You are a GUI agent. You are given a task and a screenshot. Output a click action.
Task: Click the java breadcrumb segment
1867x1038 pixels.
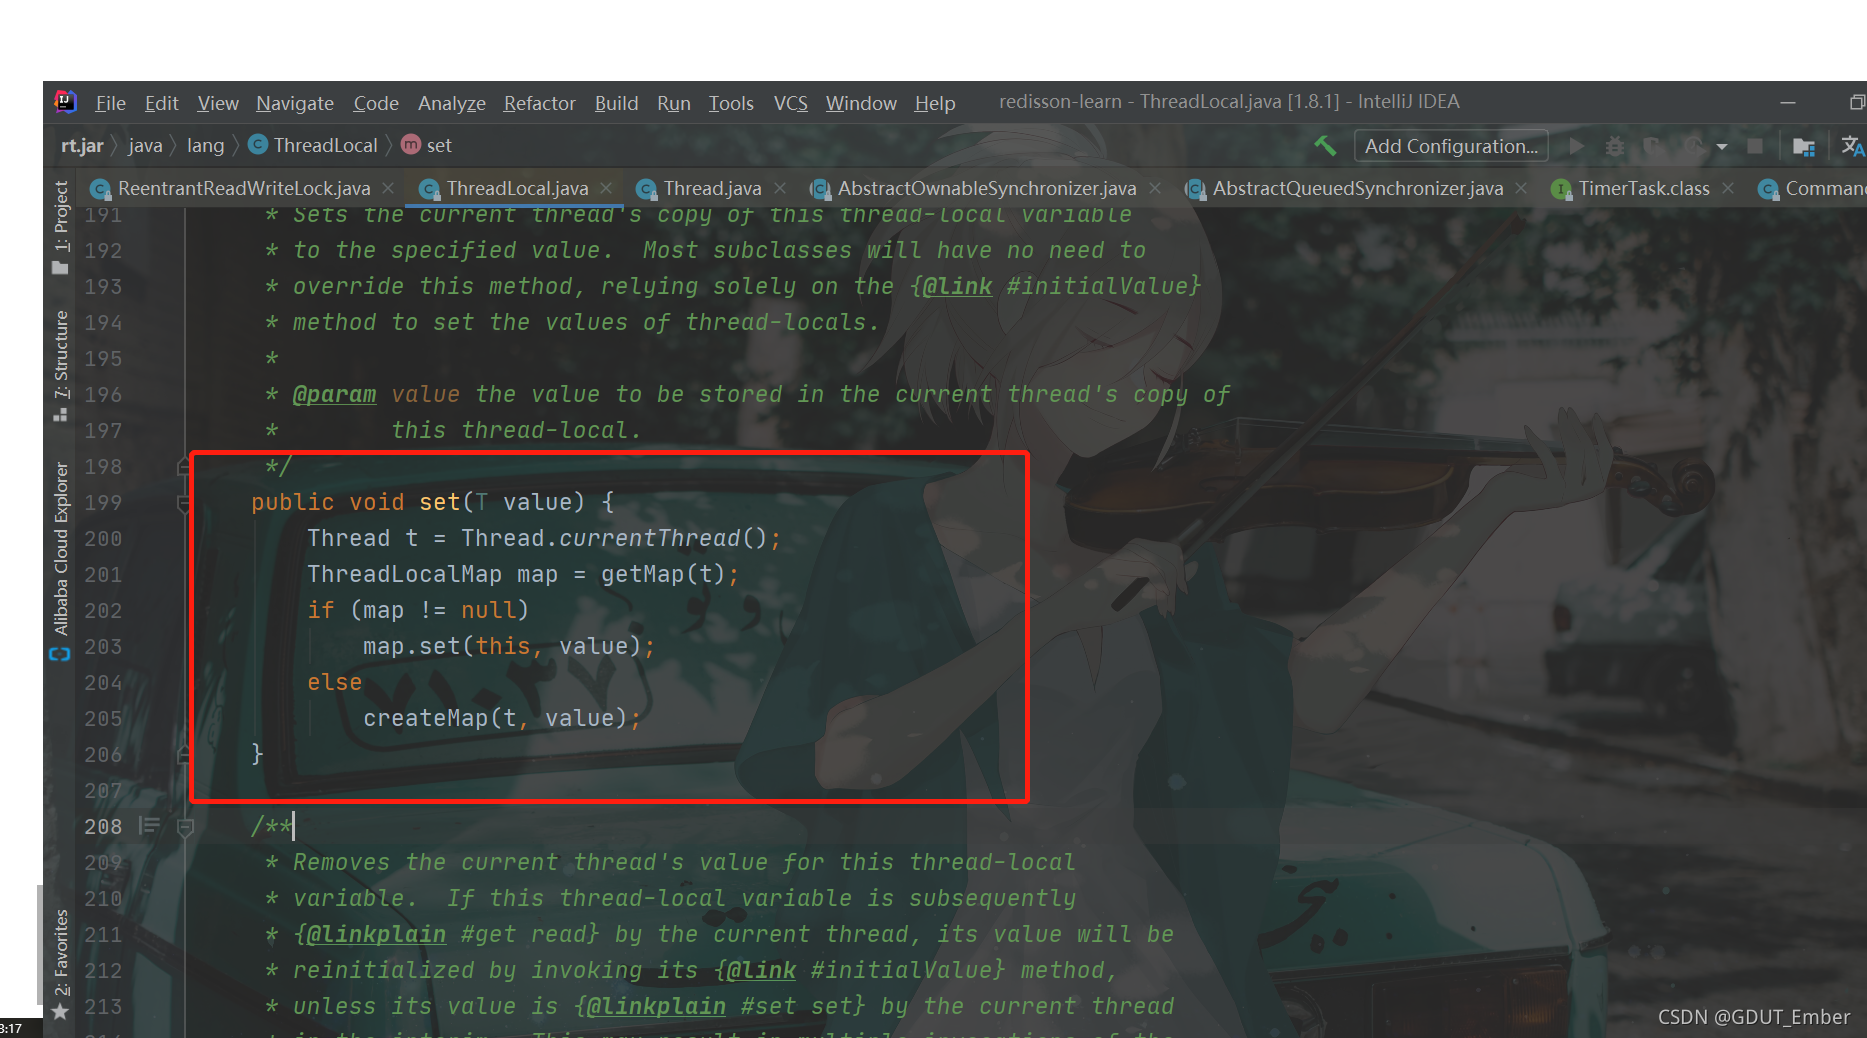point(145,146)
